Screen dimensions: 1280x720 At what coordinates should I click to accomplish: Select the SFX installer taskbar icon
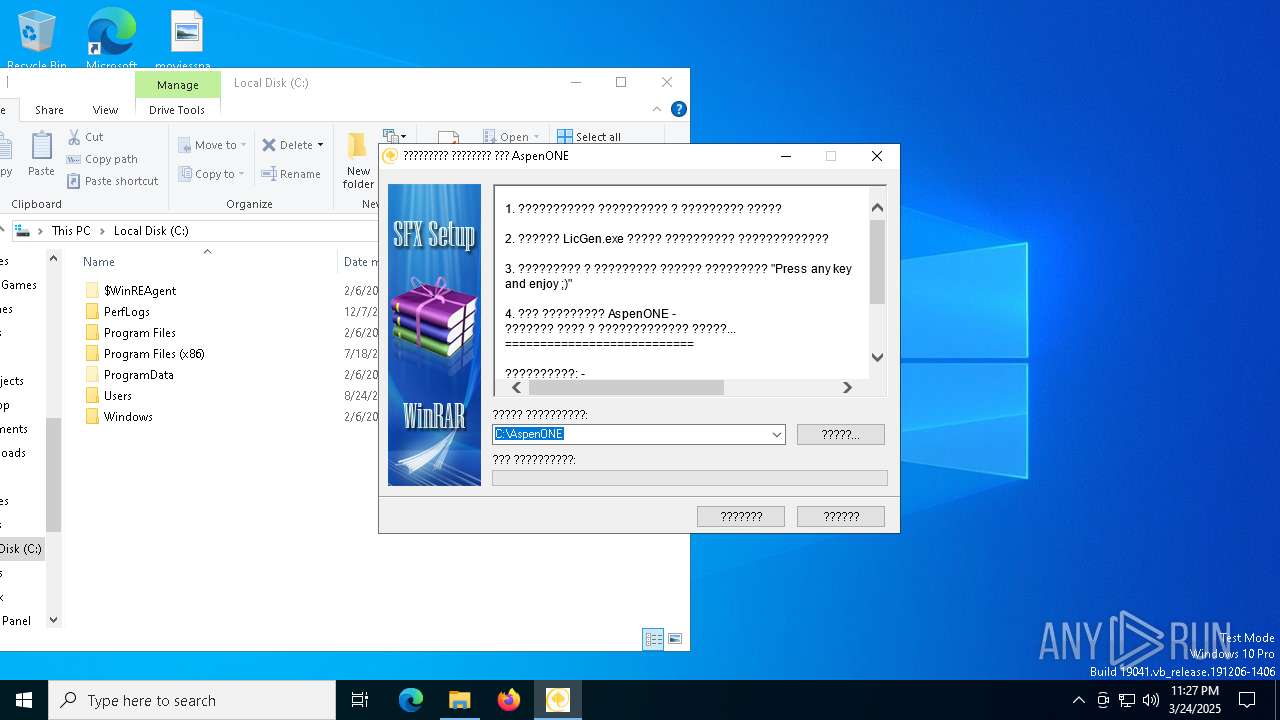(x=557, y=700)
